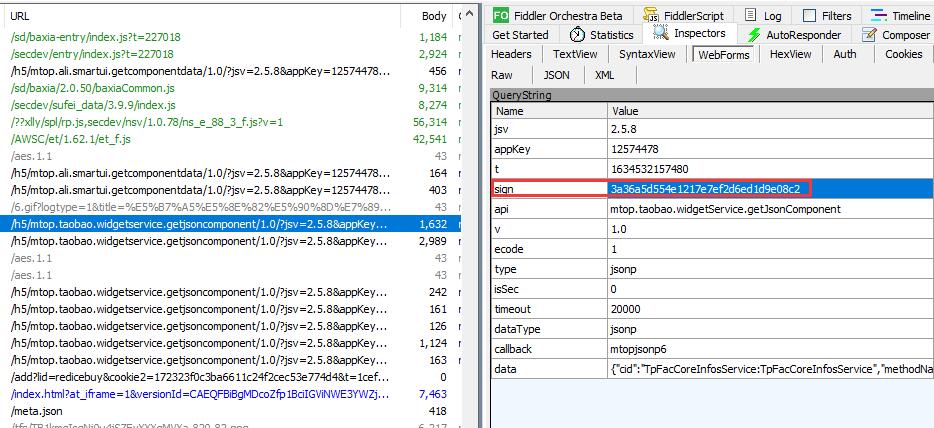
Task: Click the Fiddler Orchestra FO icon
Action: 501,15
